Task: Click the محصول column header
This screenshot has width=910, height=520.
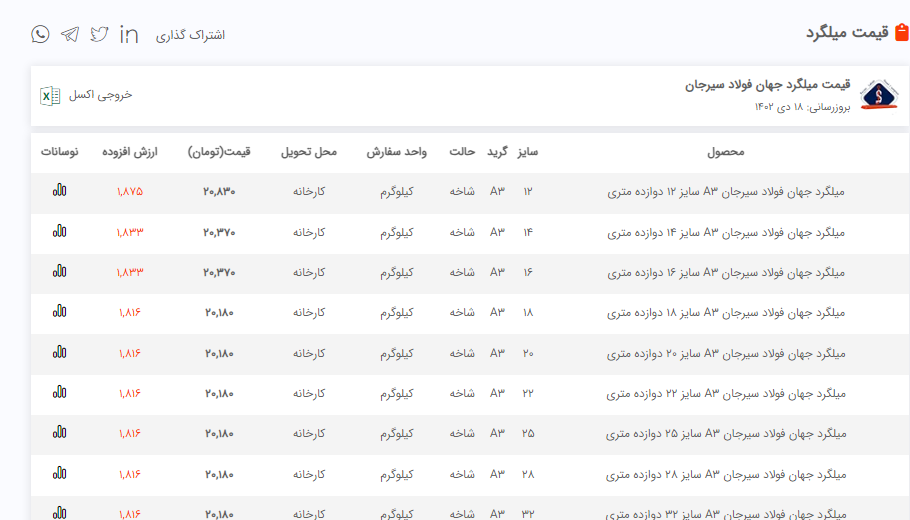Action: coord(725,152)
